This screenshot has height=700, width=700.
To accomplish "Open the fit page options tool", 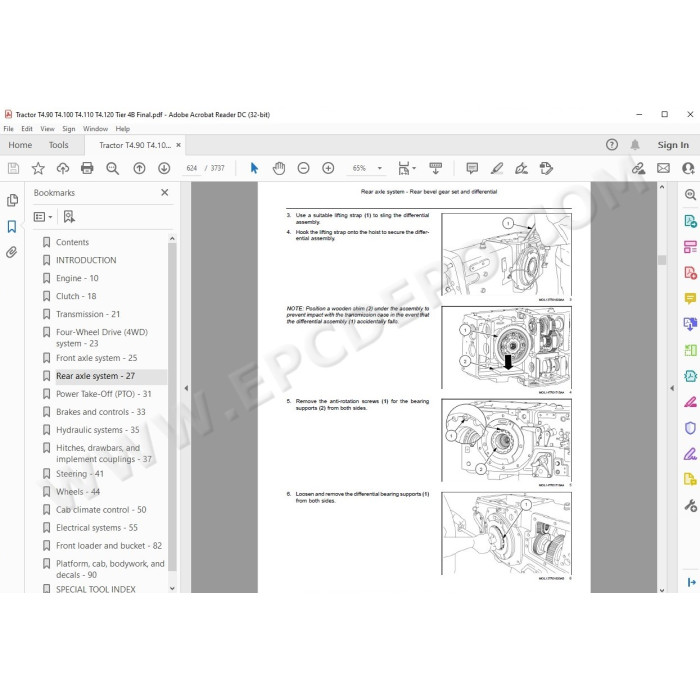I will [x=406, y=168].
